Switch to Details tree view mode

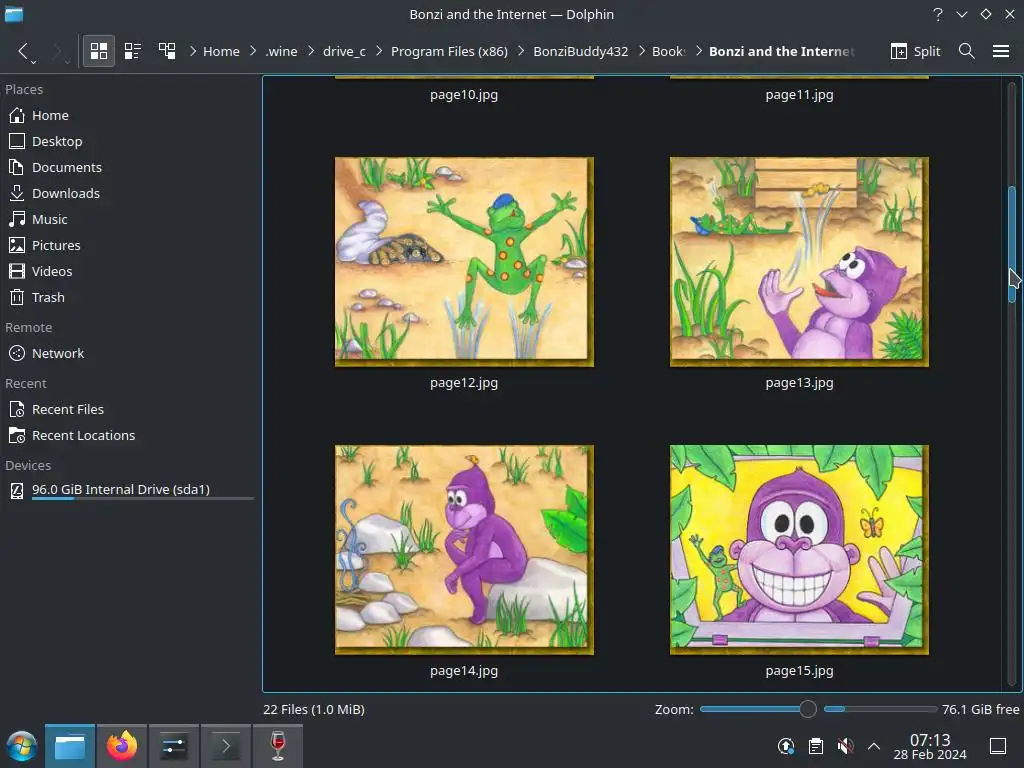tap(167, 51)
